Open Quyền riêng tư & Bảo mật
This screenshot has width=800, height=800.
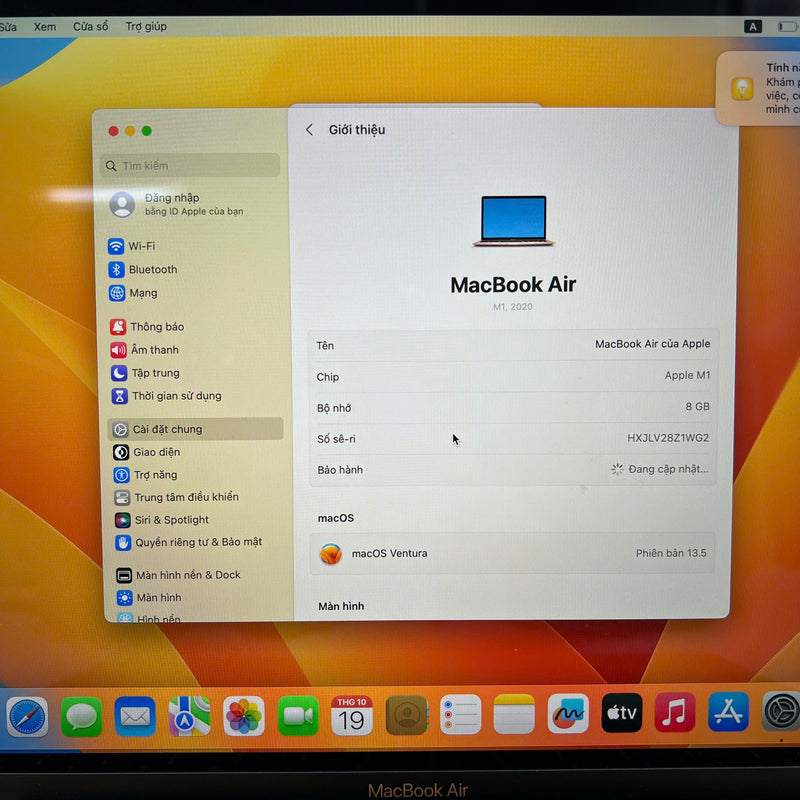198,542
